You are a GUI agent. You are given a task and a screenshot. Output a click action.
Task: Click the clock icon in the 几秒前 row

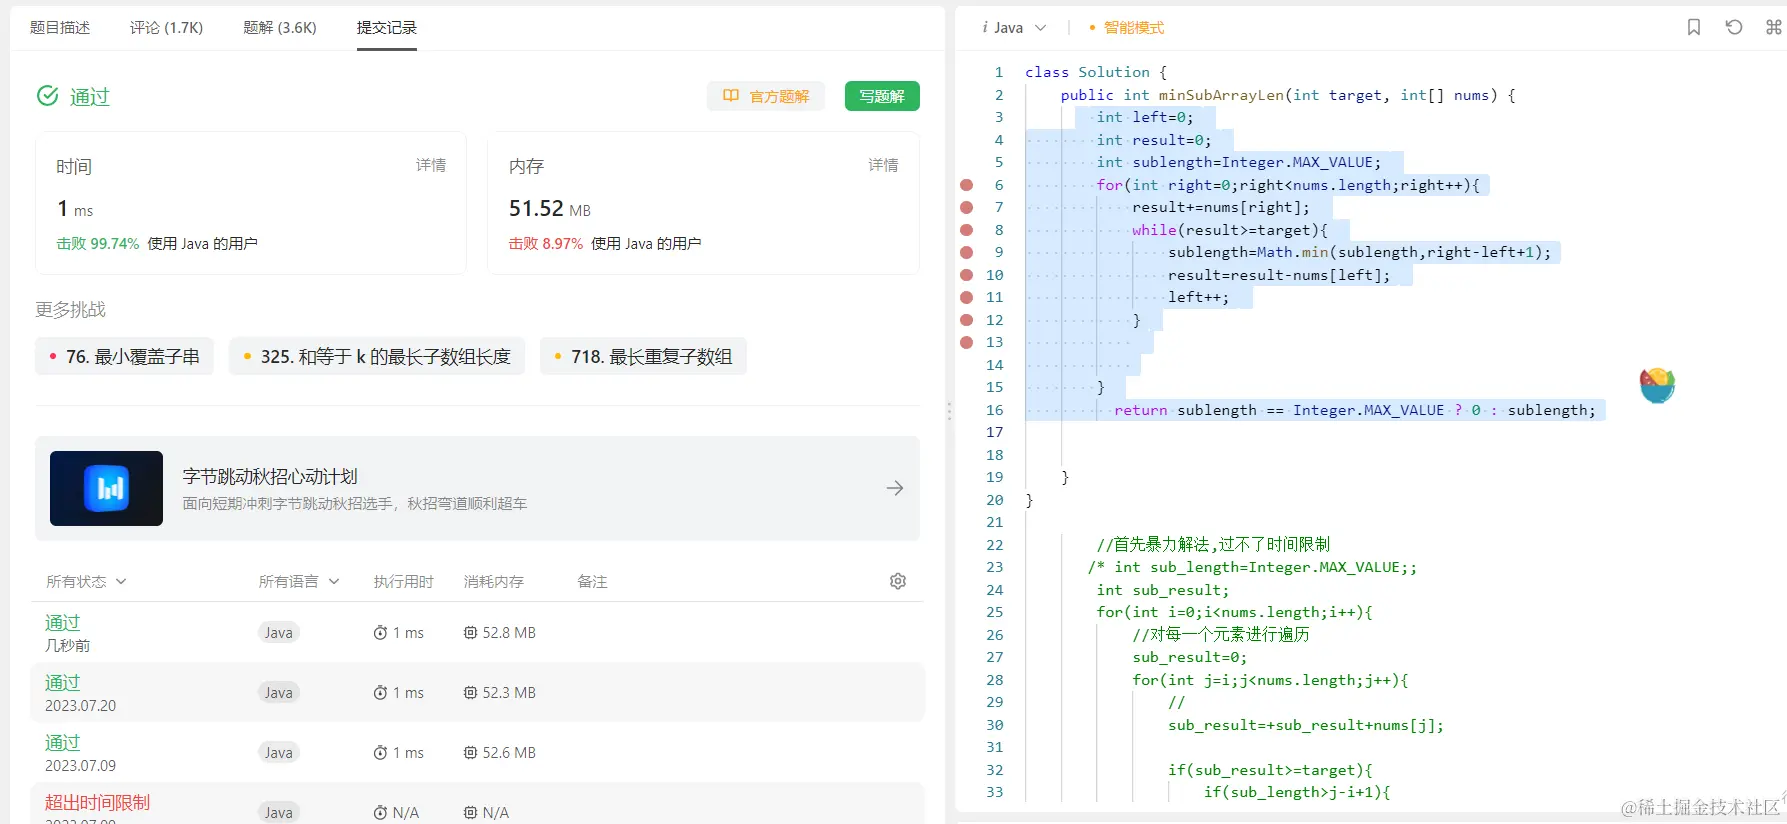pyautogui.click(x=380, y=633)
